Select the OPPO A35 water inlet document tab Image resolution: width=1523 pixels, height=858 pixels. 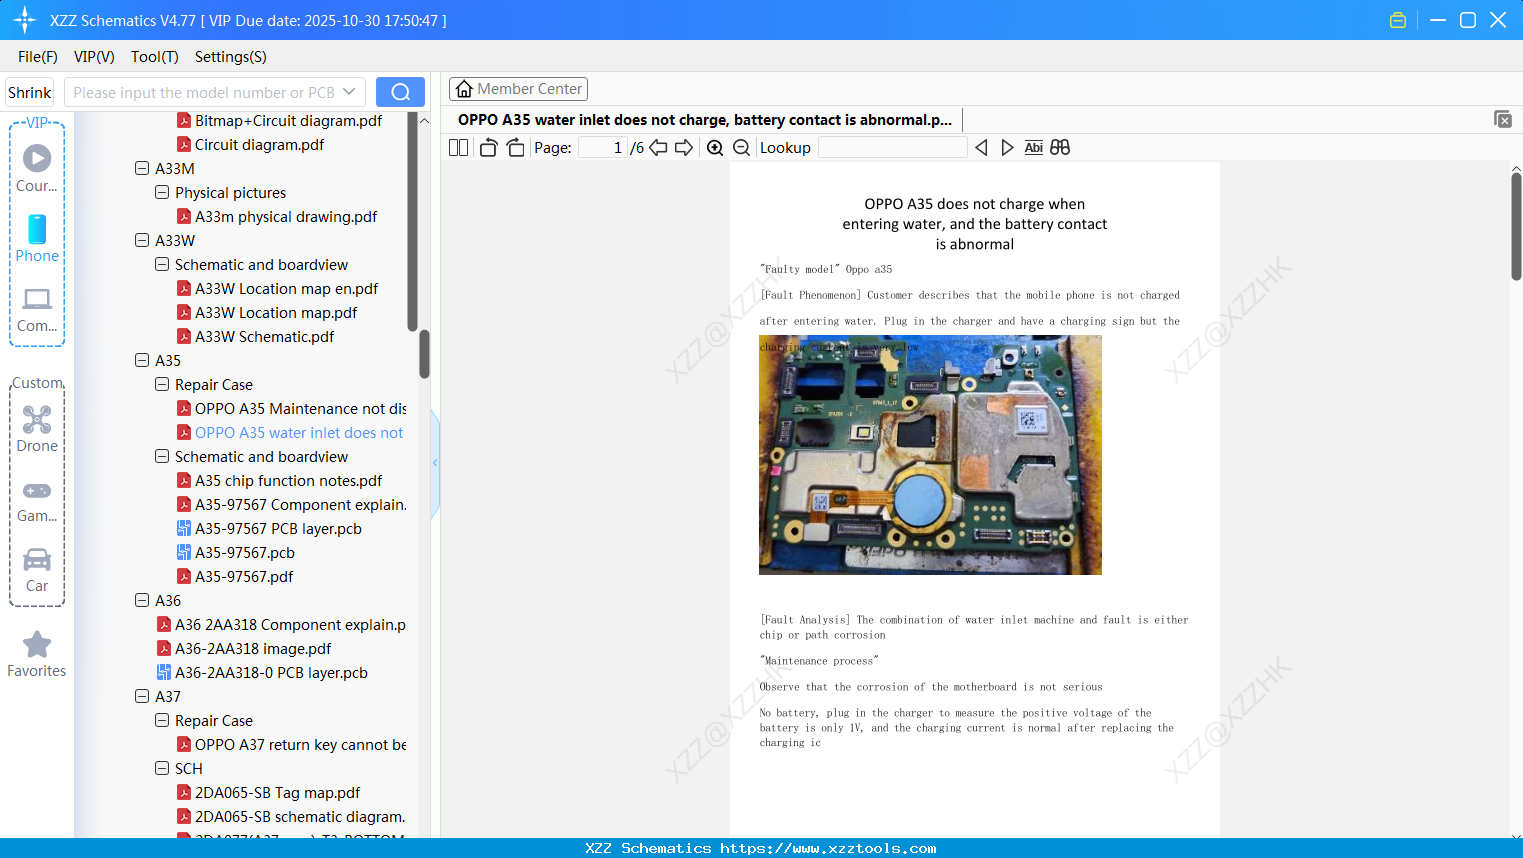point(705,120)
